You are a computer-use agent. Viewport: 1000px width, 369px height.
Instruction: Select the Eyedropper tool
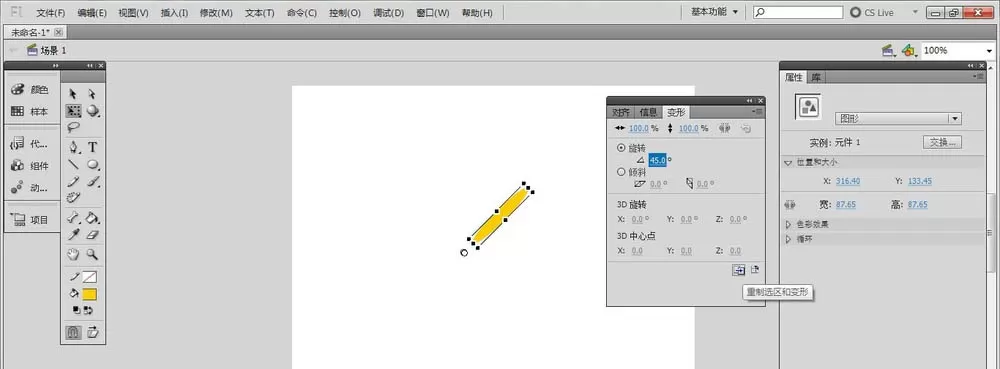[x=73, y=235]
